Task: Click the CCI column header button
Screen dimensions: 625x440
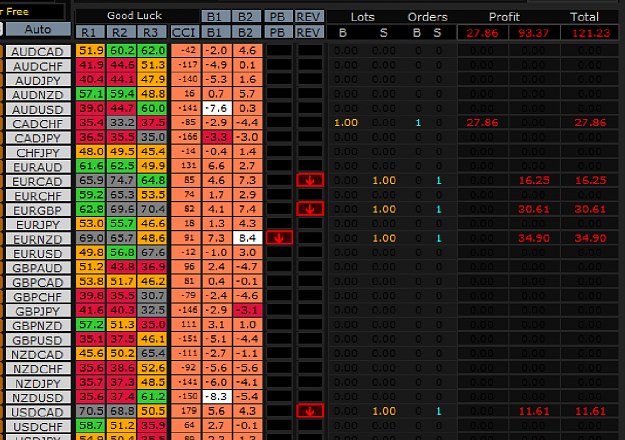Action: pyautogui.click(x=185, y=32)
